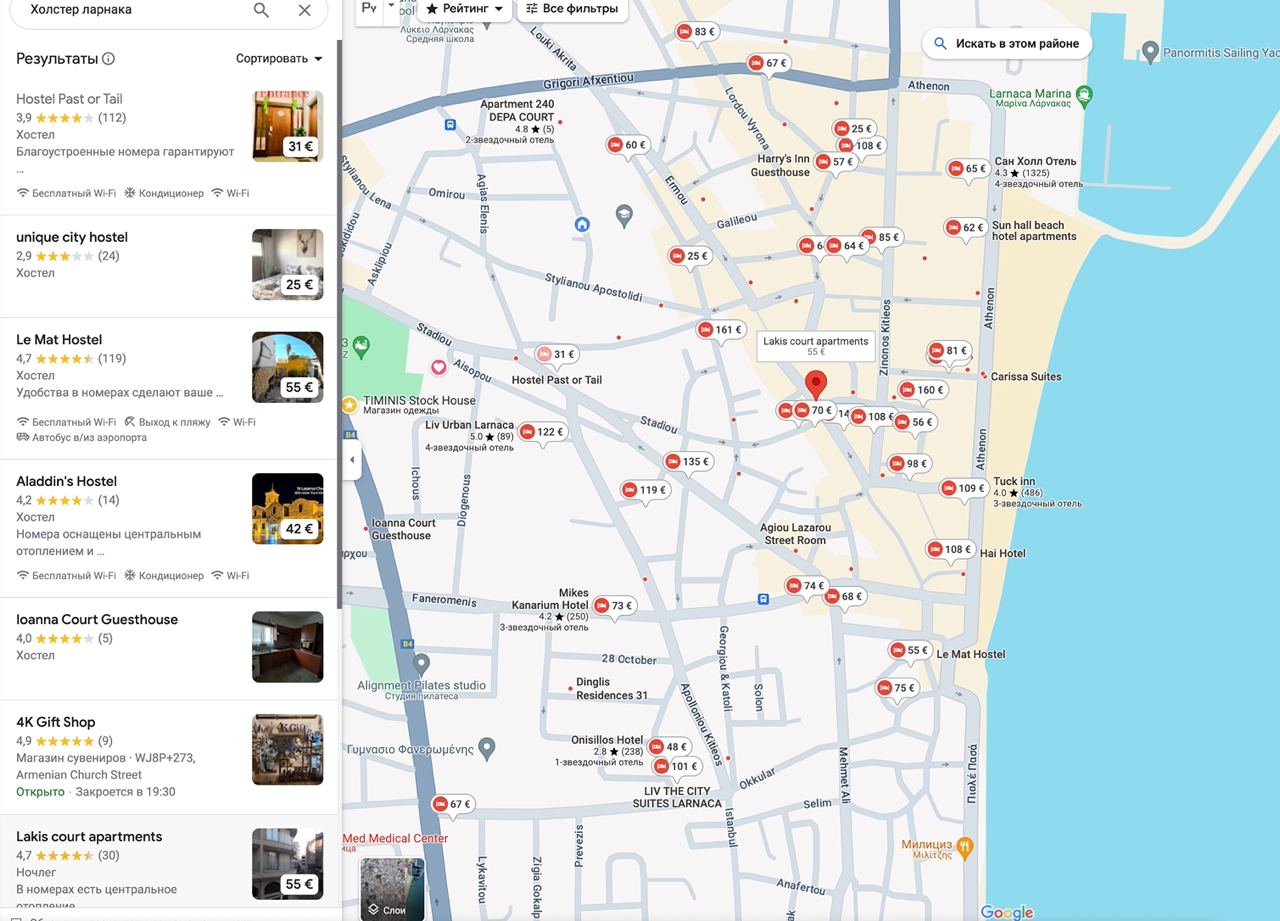Open the Сортировать sort dropdown

pyautogui.click(x=279, y=59)
